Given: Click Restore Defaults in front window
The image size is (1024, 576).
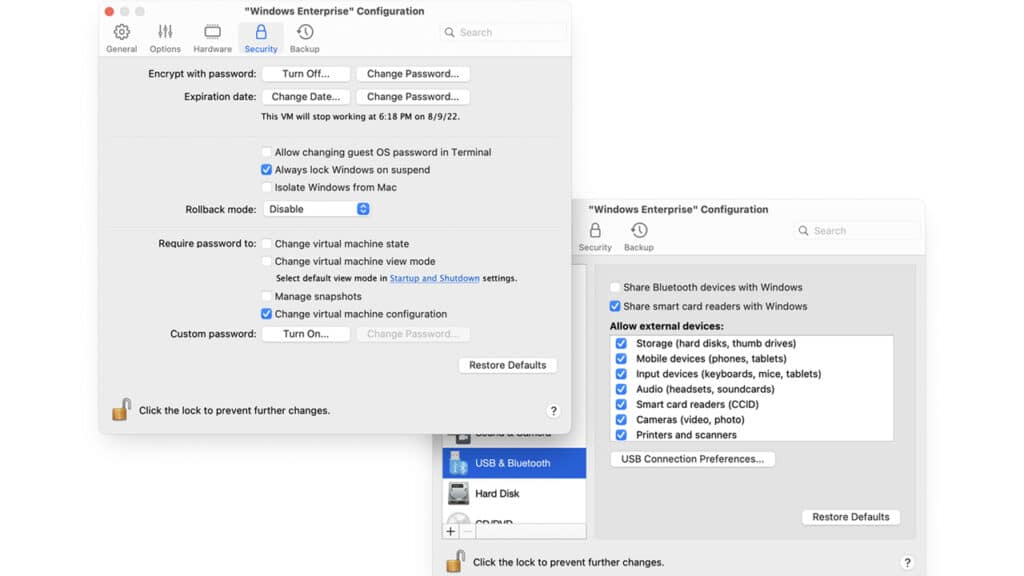Looking at the screenshot, I should [x=507, y=365].
